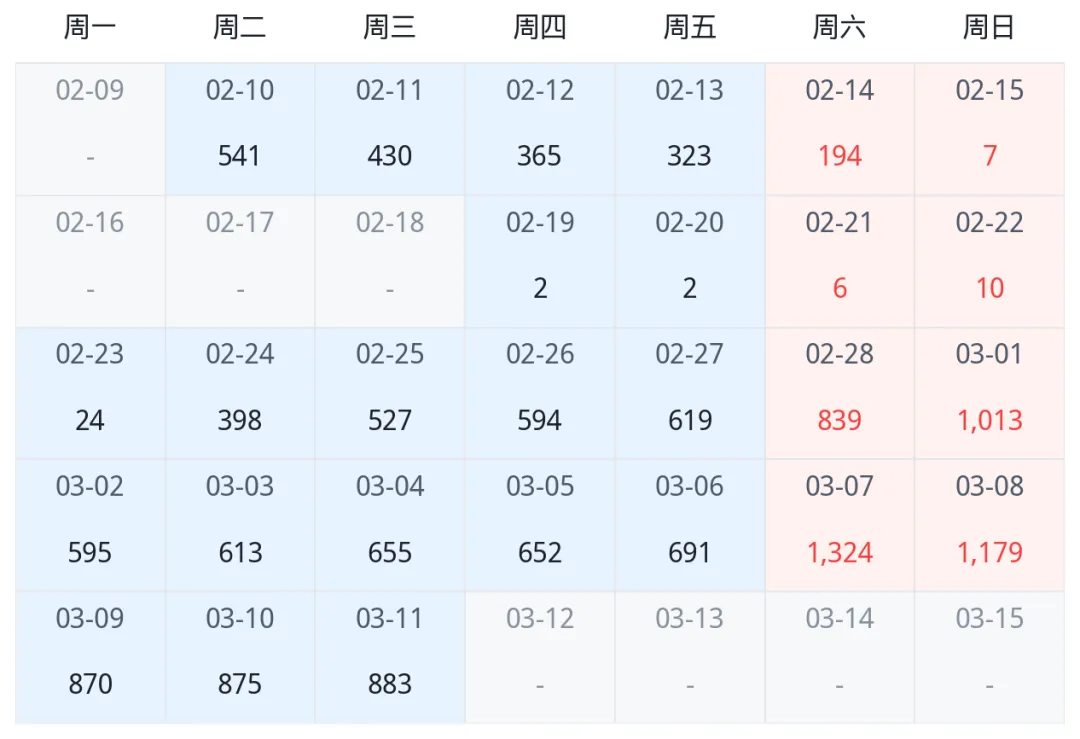The width and height of the screenshot is (1080, 739).
Task: Click the 02-26 cell showing 594
Action: coord(540,393)
